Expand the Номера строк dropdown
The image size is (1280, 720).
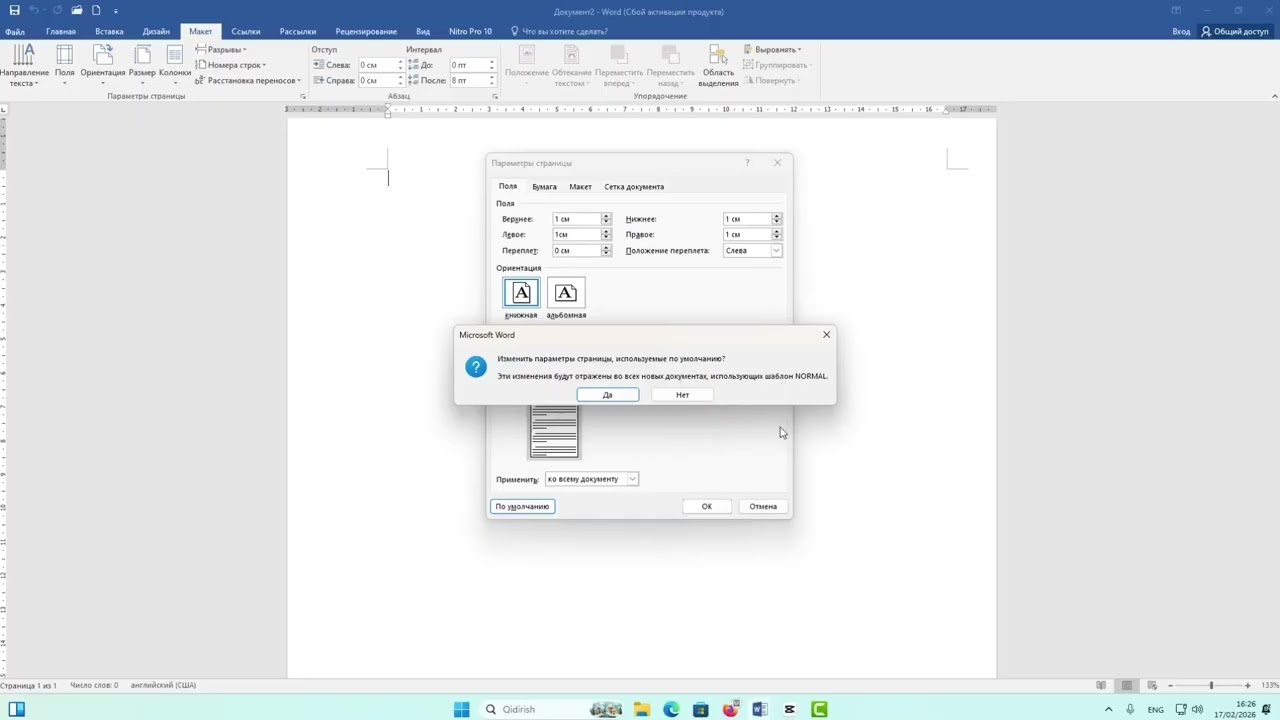point(231,65)
